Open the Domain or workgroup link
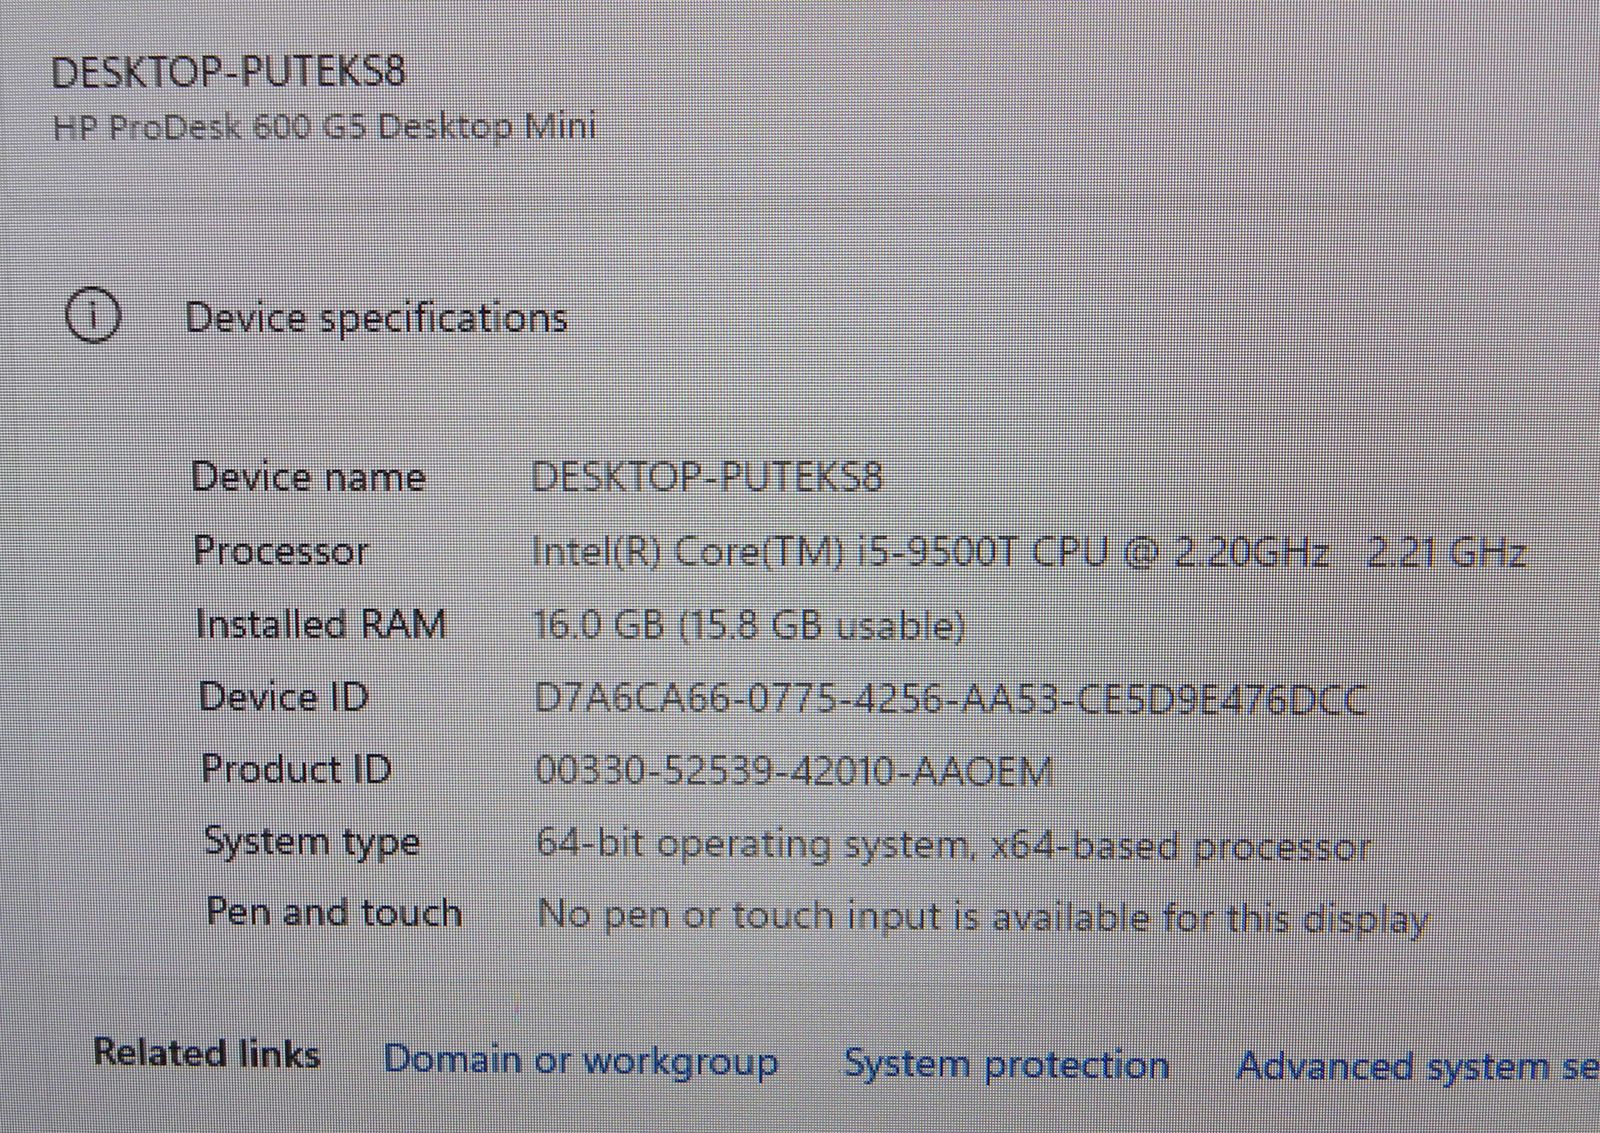1600x1133 pixels. pos(580,1060)
